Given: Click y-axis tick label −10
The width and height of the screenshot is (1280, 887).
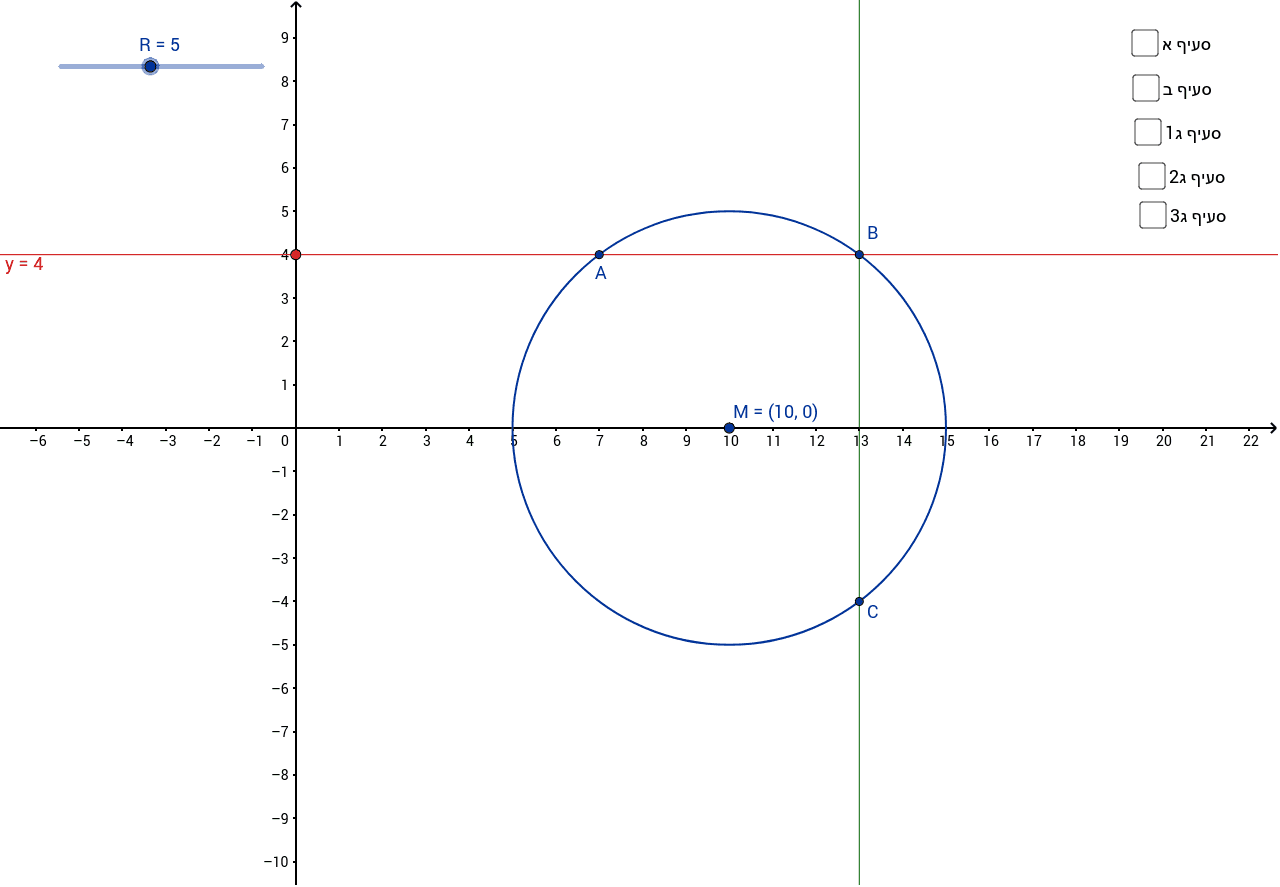Looking at the screenshot, I should [276, 862].
